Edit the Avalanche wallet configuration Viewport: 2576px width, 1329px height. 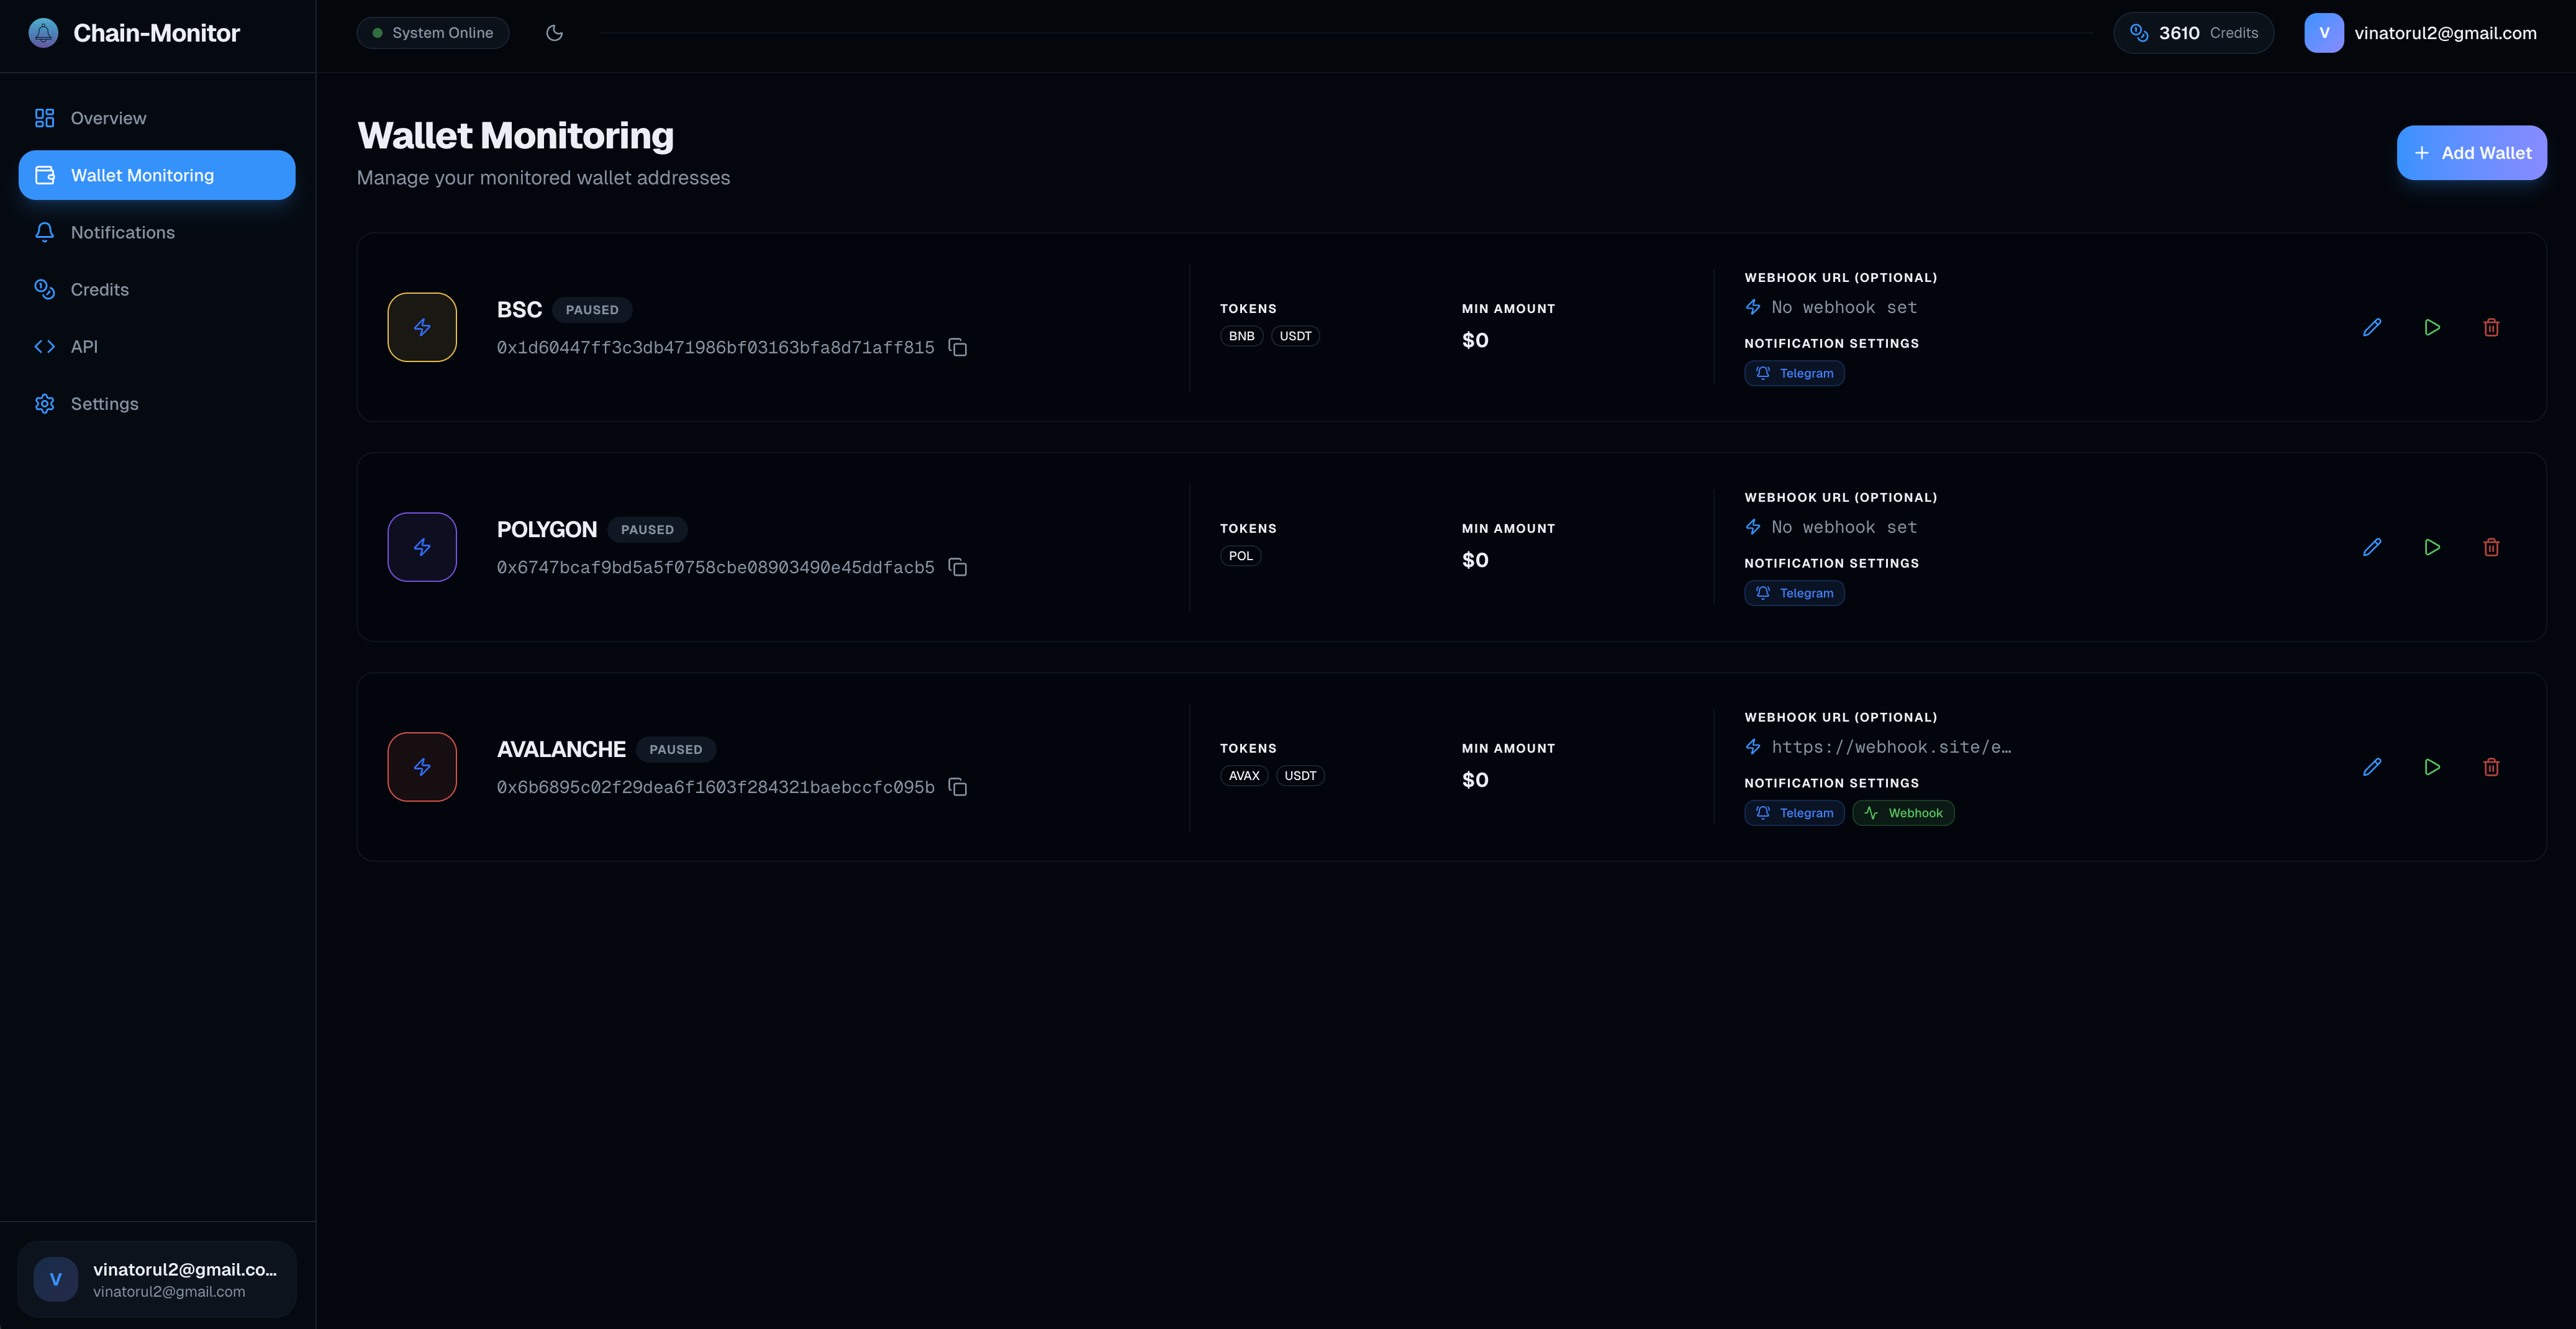(x=2373, y=767)
